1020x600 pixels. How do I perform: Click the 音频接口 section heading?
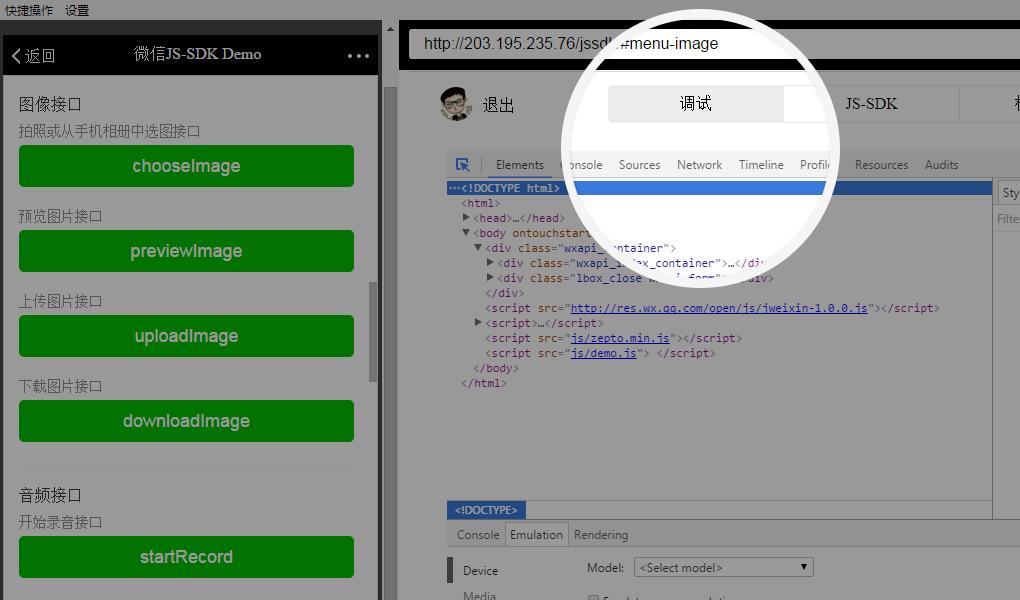pyautogui.click(x=50, y=495)
